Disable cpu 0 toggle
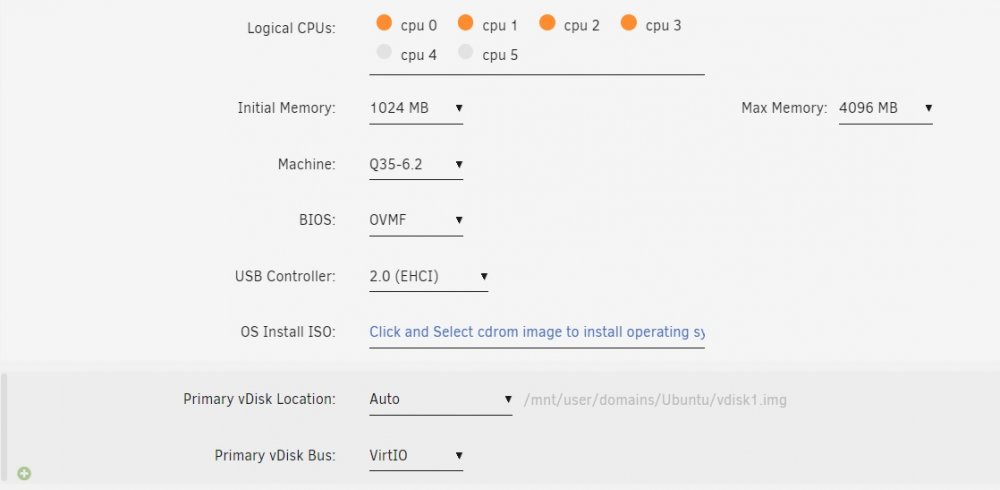Screen dimensions: 1000x490 point(384,22)
